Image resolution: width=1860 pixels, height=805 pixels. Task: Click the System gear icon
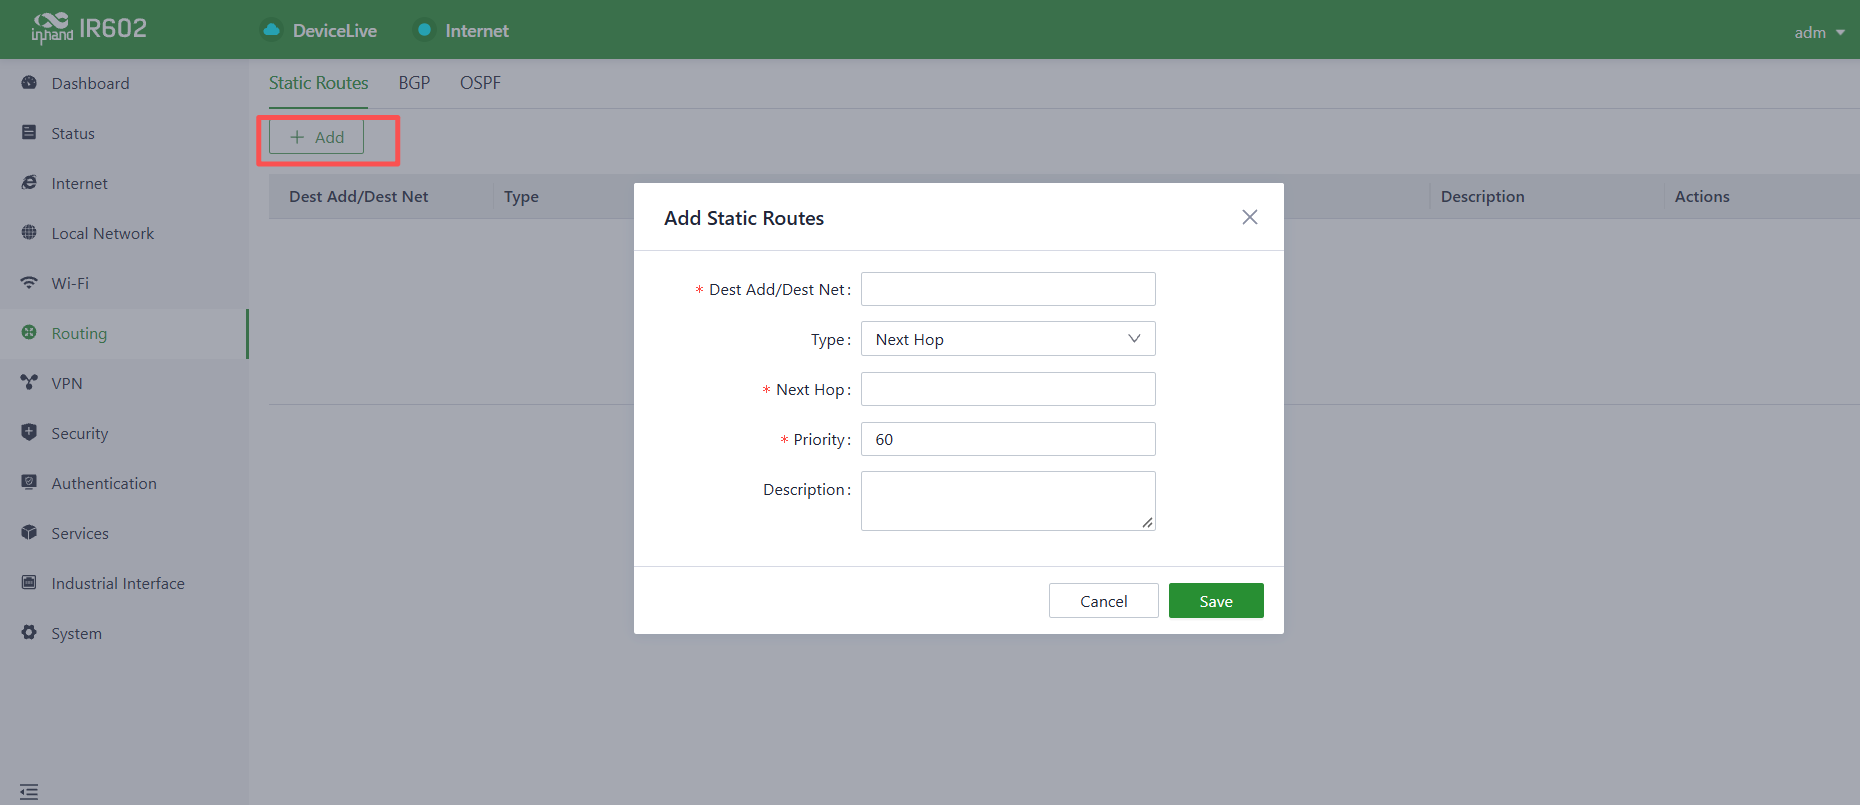pos(29,633)
